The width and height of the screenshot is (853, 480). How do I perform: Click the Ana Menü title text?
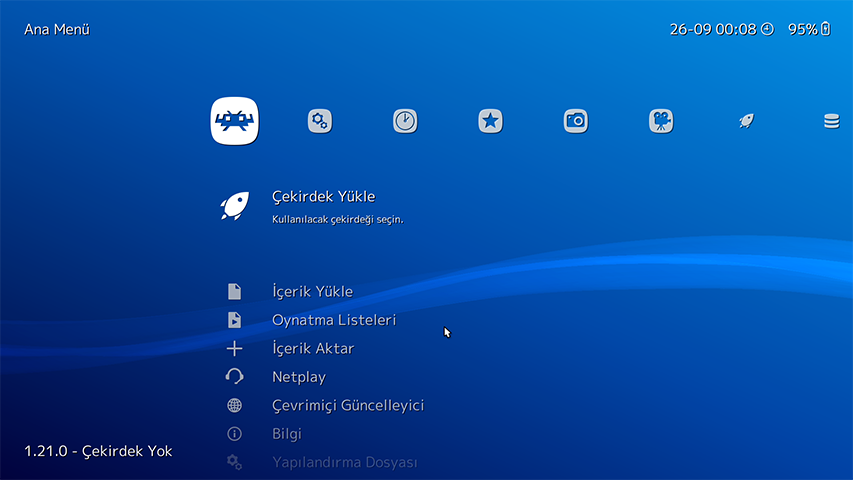pos(57,29)
